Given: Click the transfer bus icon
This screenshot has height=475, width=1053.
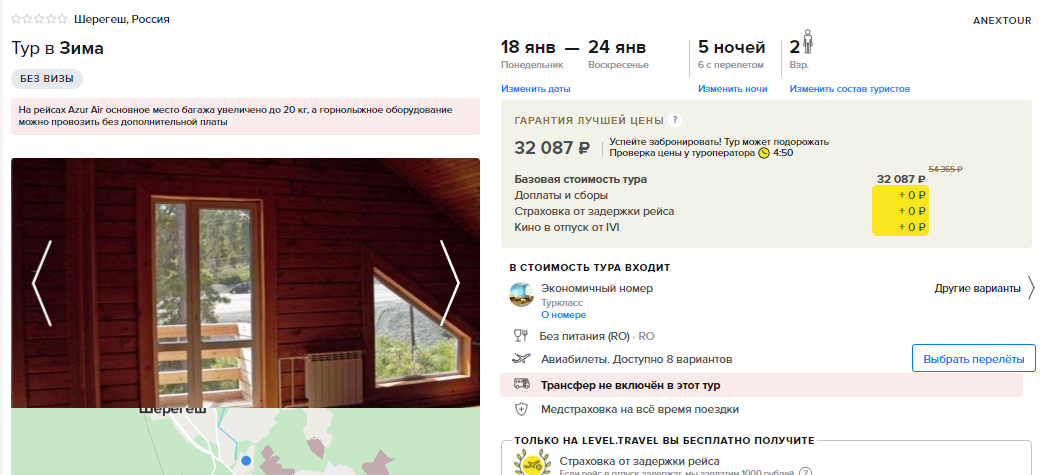Looking at the screenshot, I should [521, 384].
